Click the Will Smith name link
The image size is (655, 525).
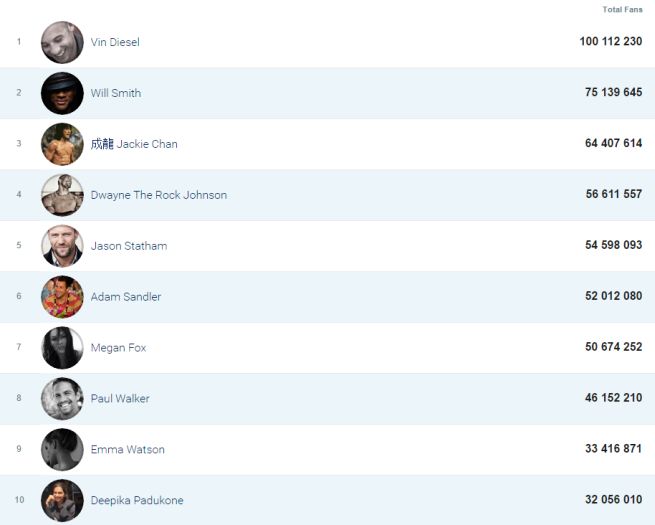point(116,94)
